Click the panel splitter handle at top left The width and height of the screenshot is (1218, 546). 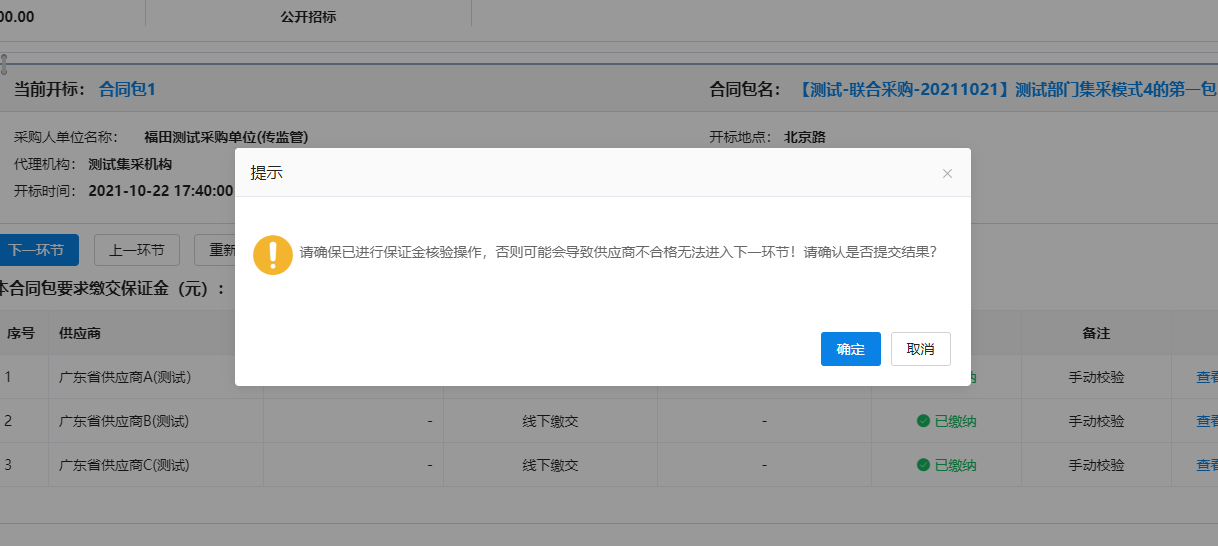coord(4,63)
